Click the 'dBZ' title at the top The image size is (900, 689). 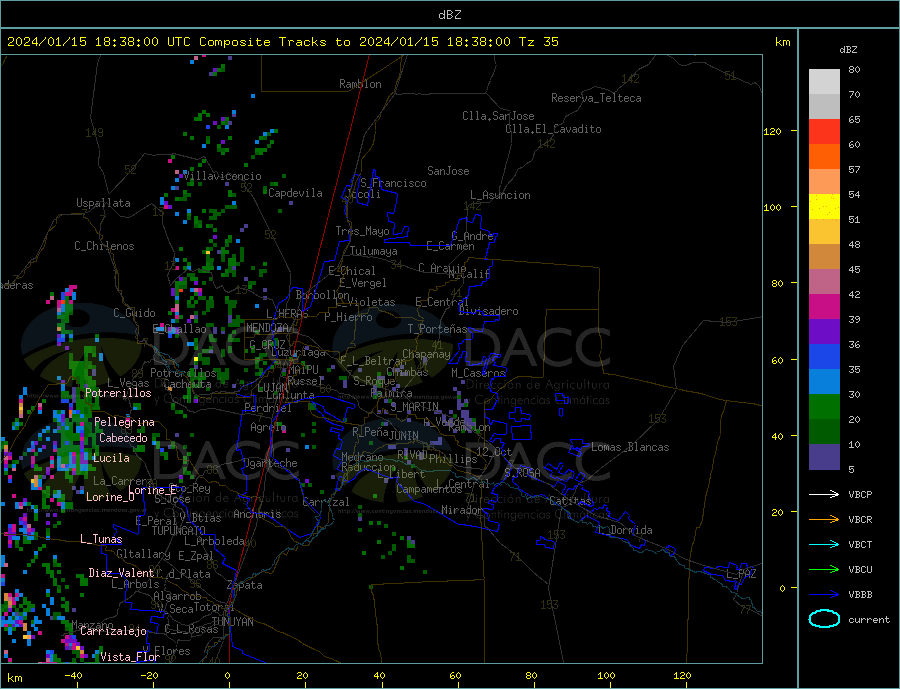tap(449, 15)
